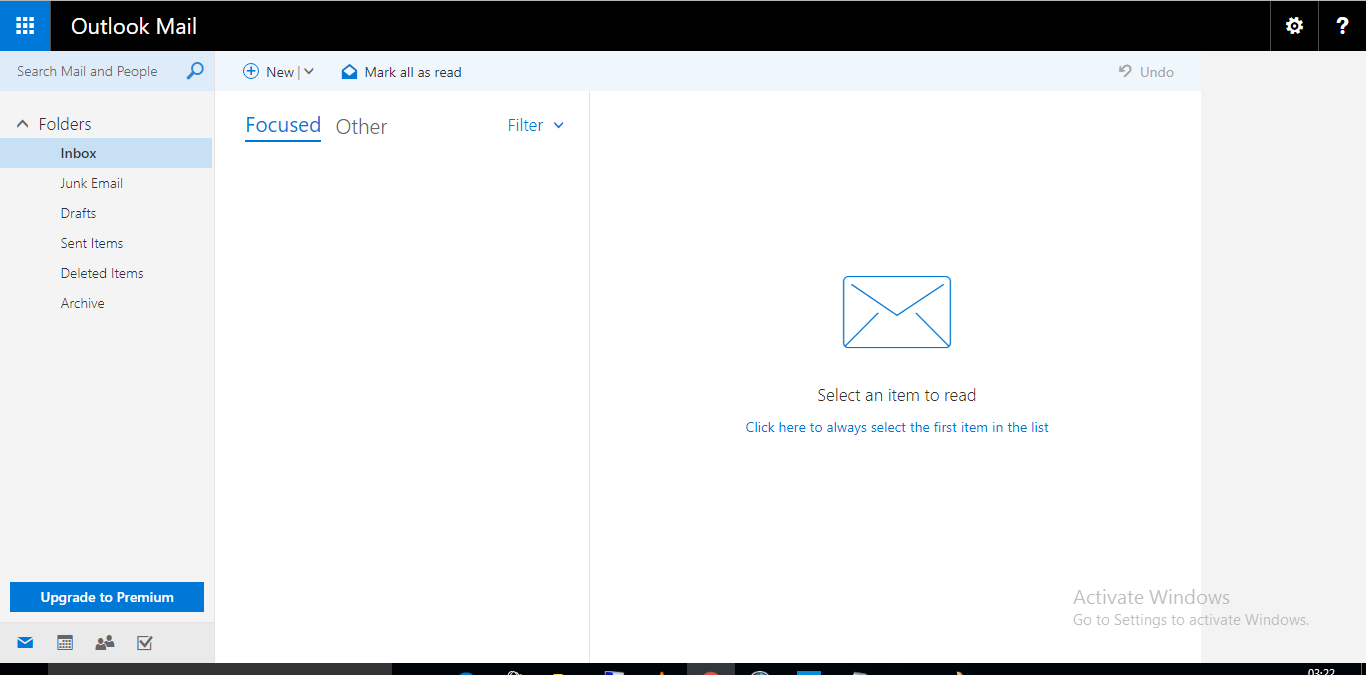Image resolution: width=1366 pixels, height=675 pixels.
Task: Switch to People module icon
Action: [x=105, y=643]
